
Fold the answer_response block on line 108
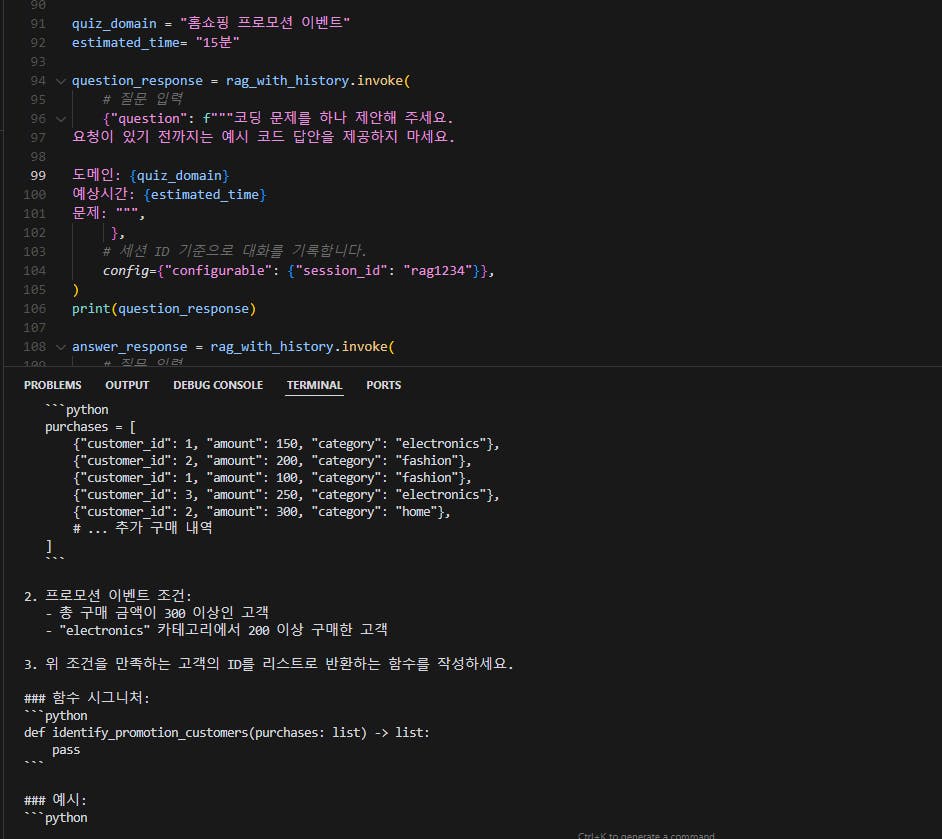coord(61,347)
